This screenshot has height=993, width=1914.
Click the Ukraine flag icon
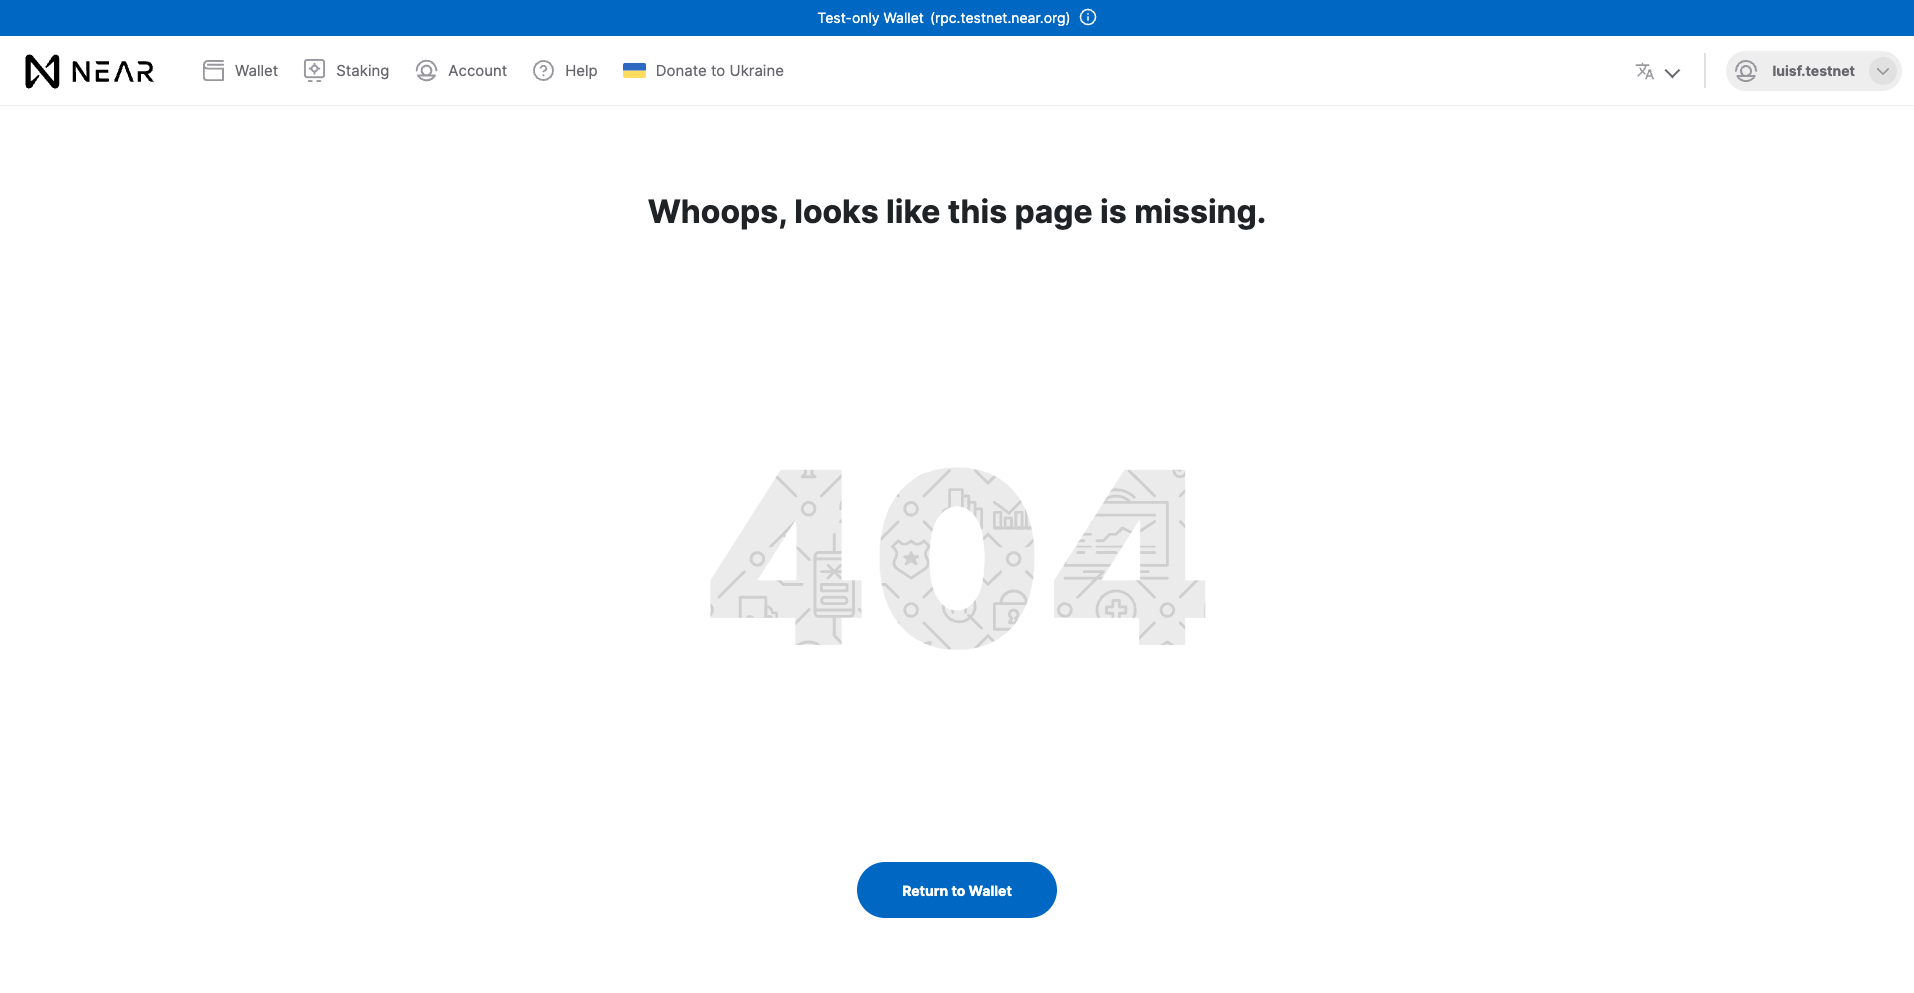tap(634, 70)
